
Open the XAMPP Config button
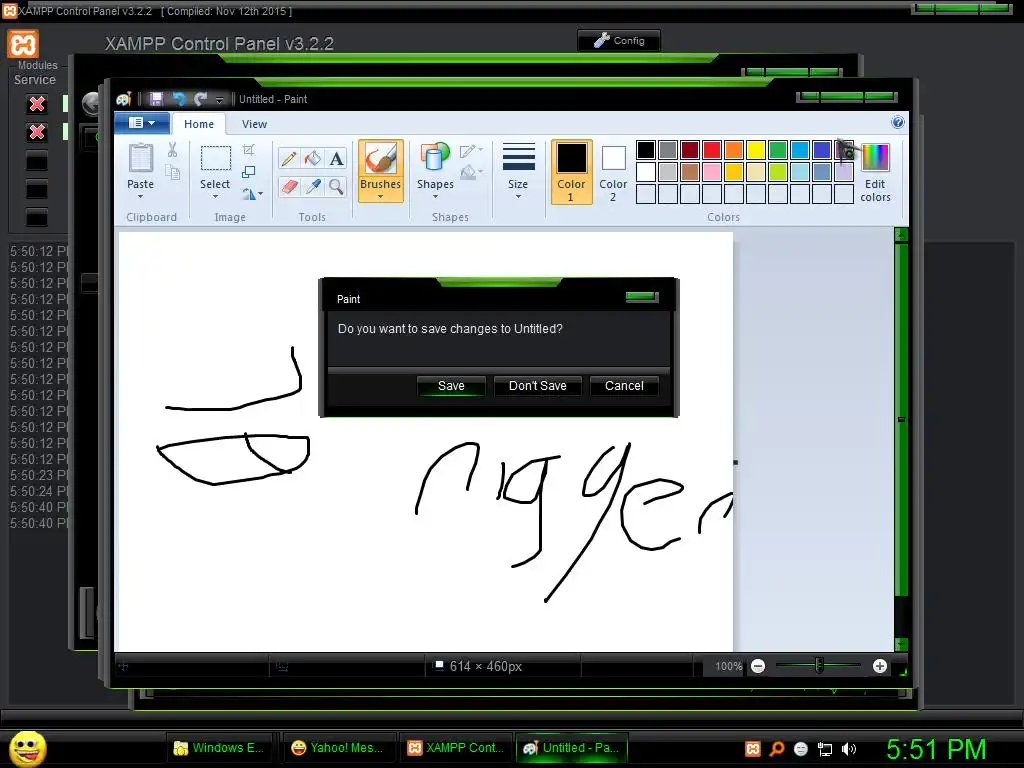pyautogui.click(x=618, y=40)
